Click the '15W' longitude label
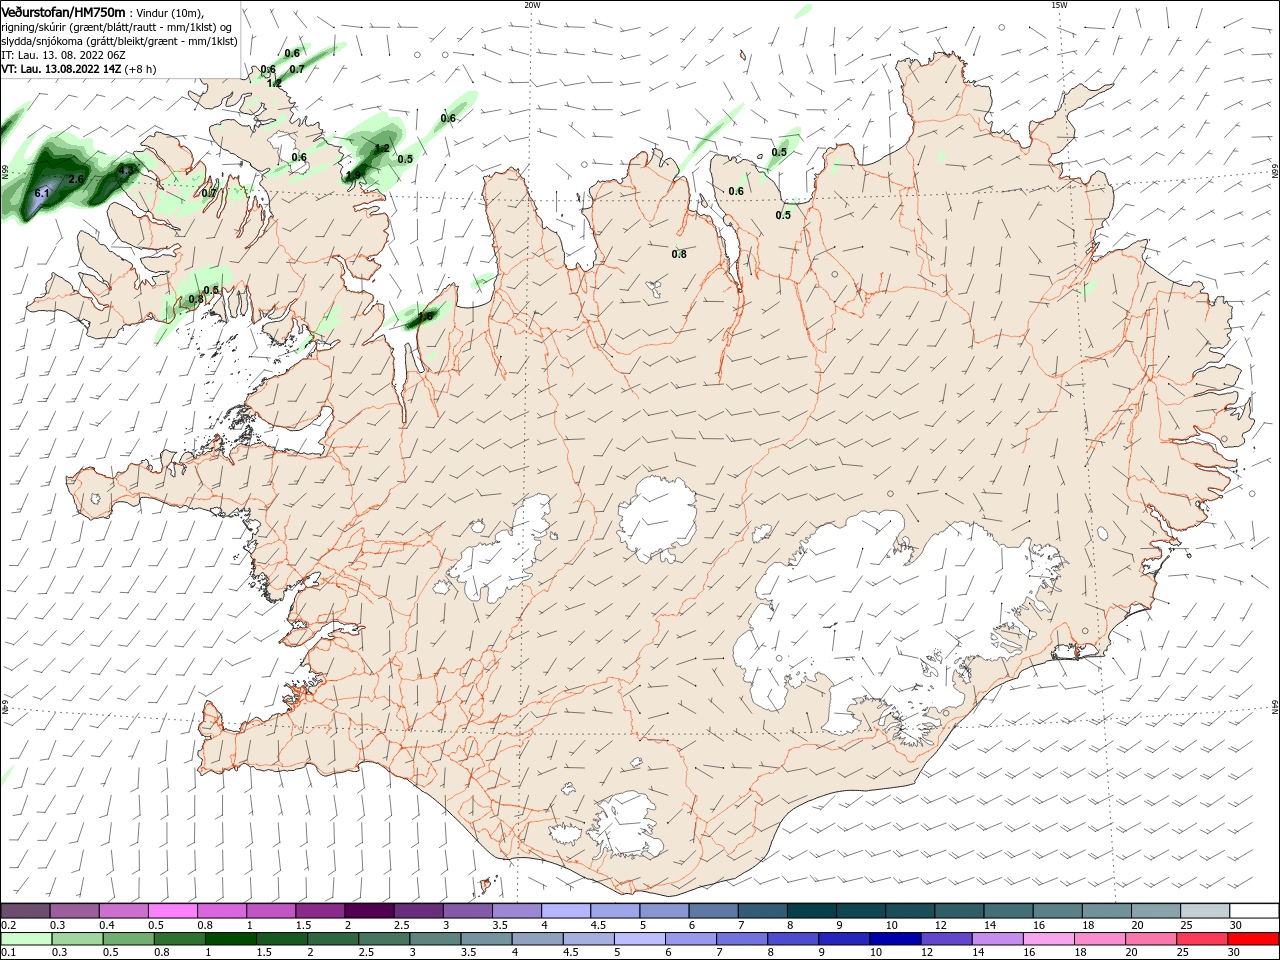This screenshot has height=960, width=1280. tap(1059, 5)
